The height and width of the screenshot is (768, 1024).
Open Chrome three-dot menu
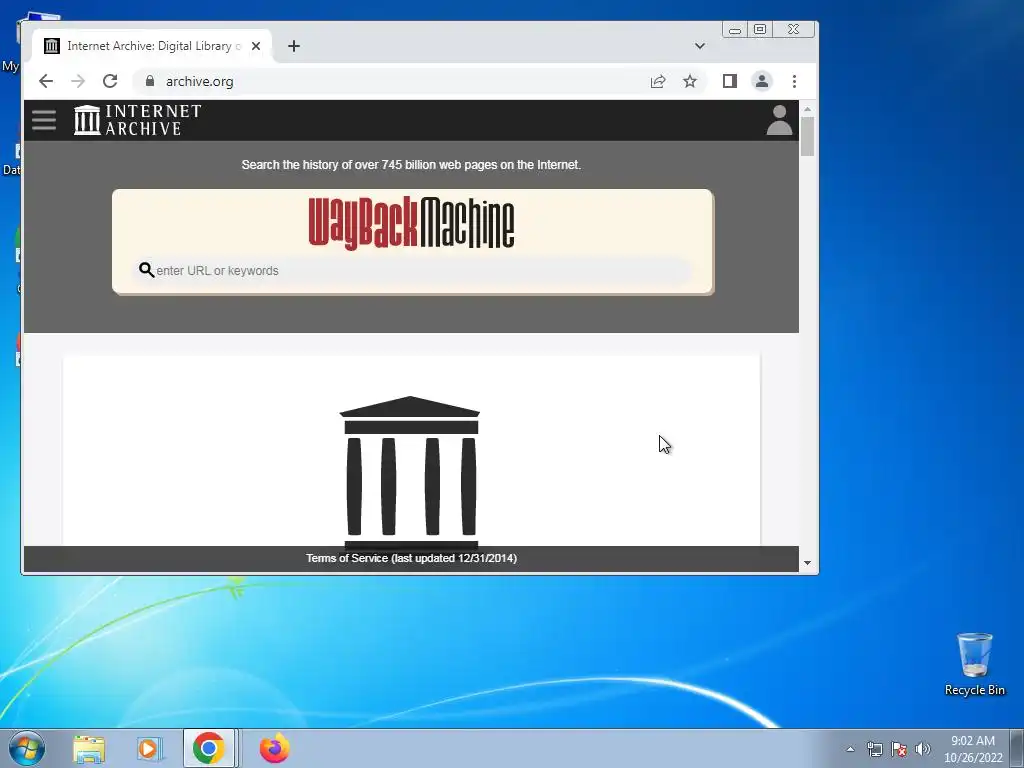point(794,81)
